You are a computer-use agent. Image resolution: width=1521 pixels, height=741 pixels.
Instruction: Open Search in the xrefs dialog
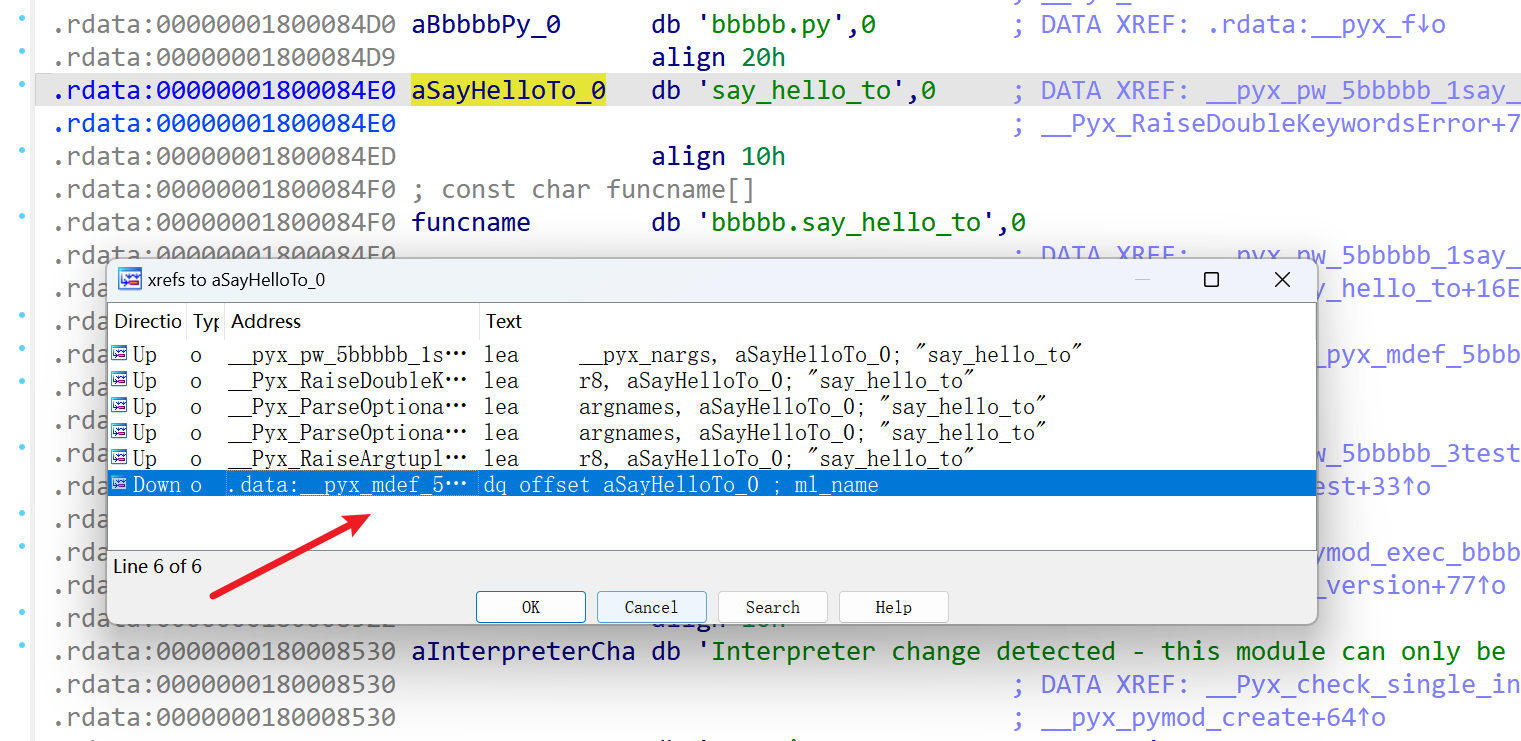click(772, 607)
